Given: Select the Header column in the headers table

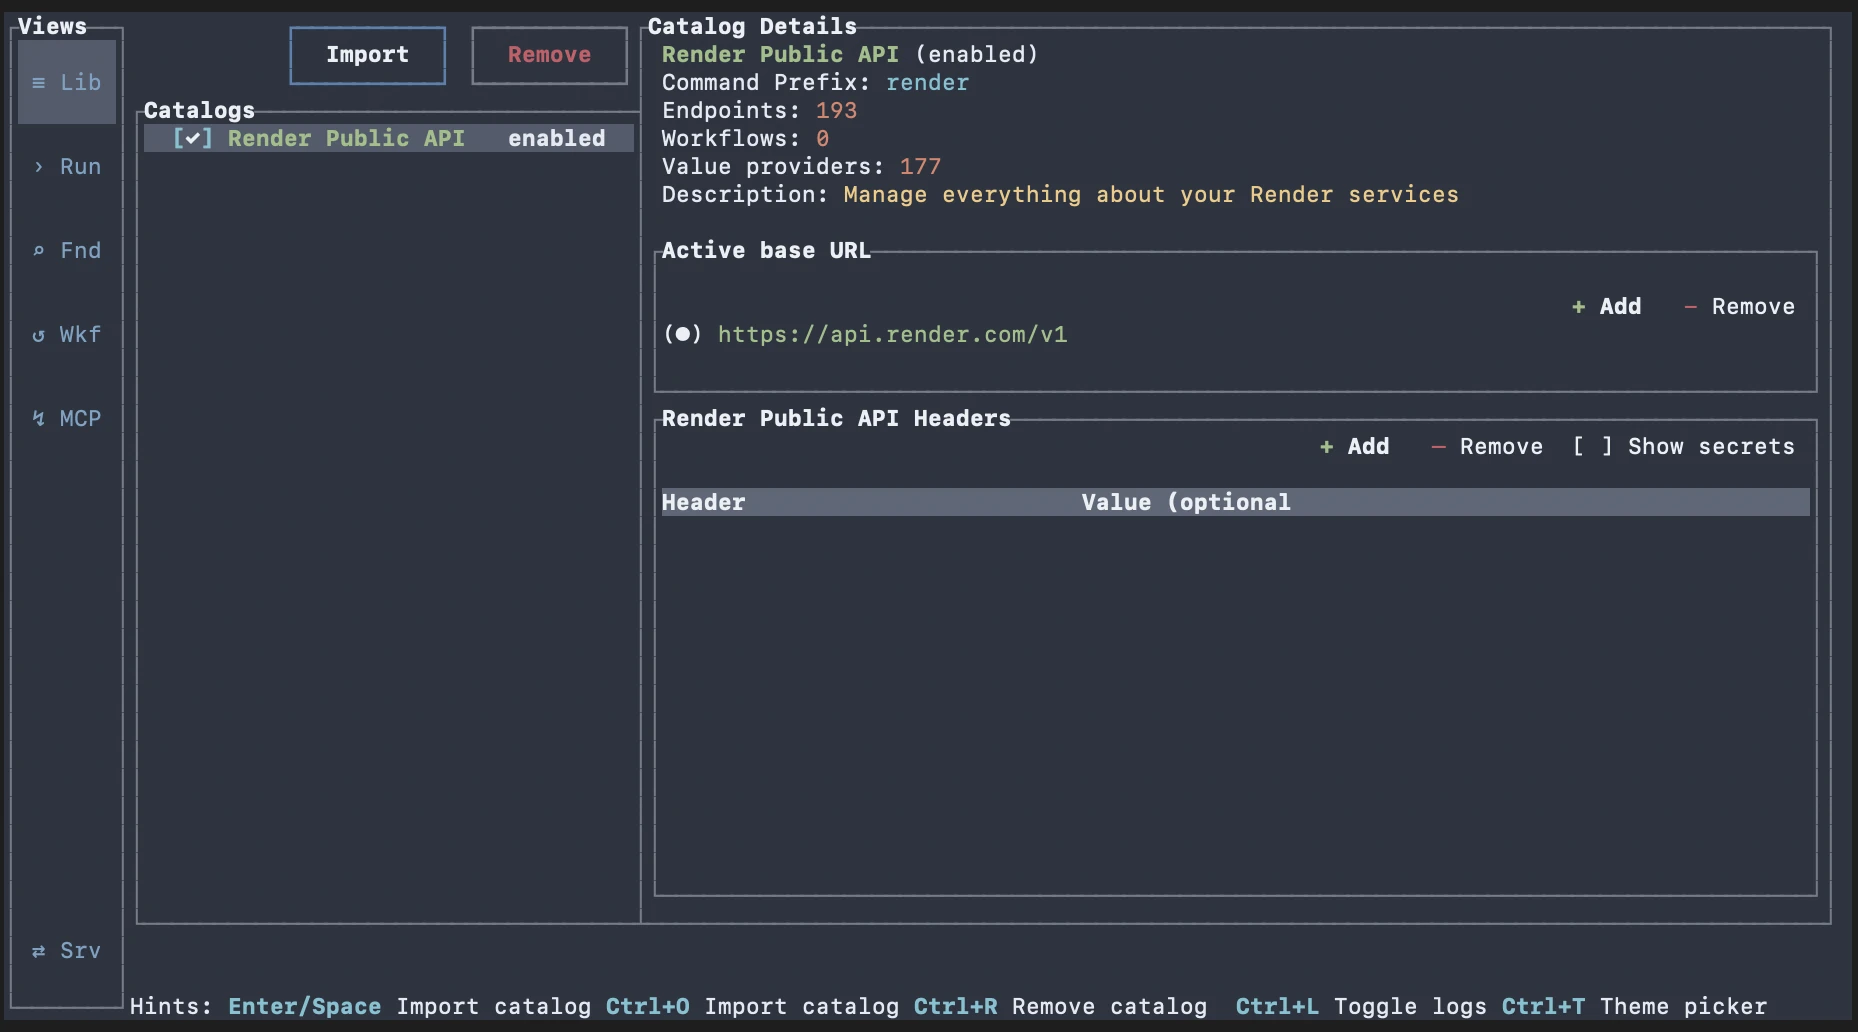Looking at the screenshot, I should [703, 502].
